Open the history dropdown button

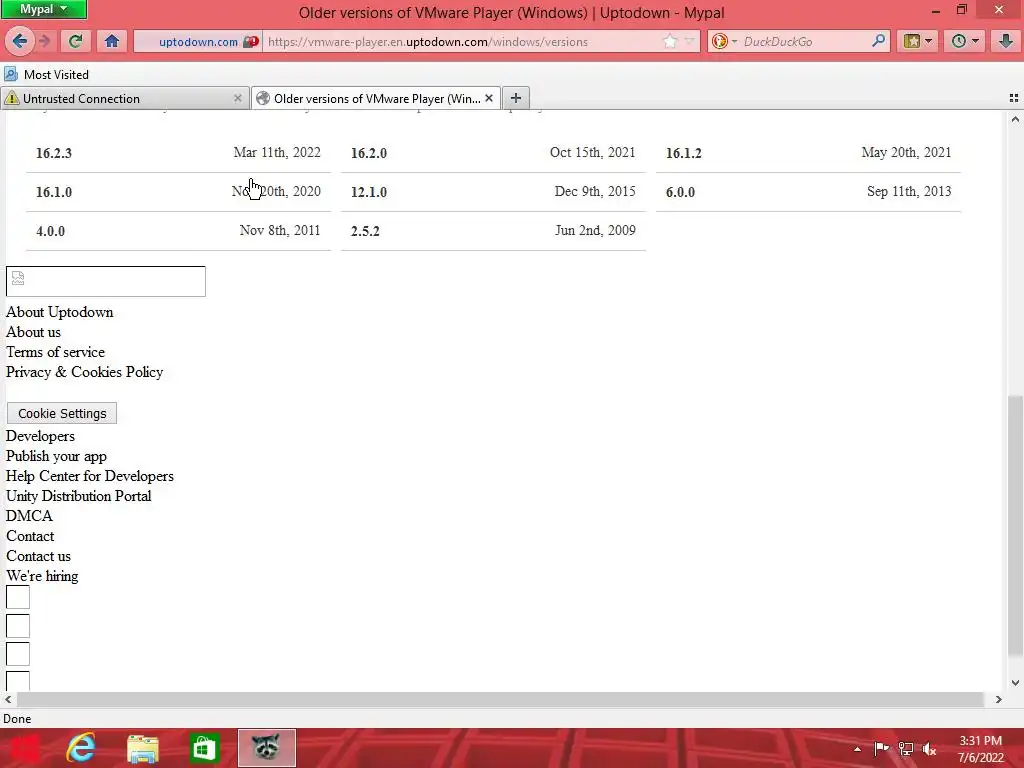(965, 41)
